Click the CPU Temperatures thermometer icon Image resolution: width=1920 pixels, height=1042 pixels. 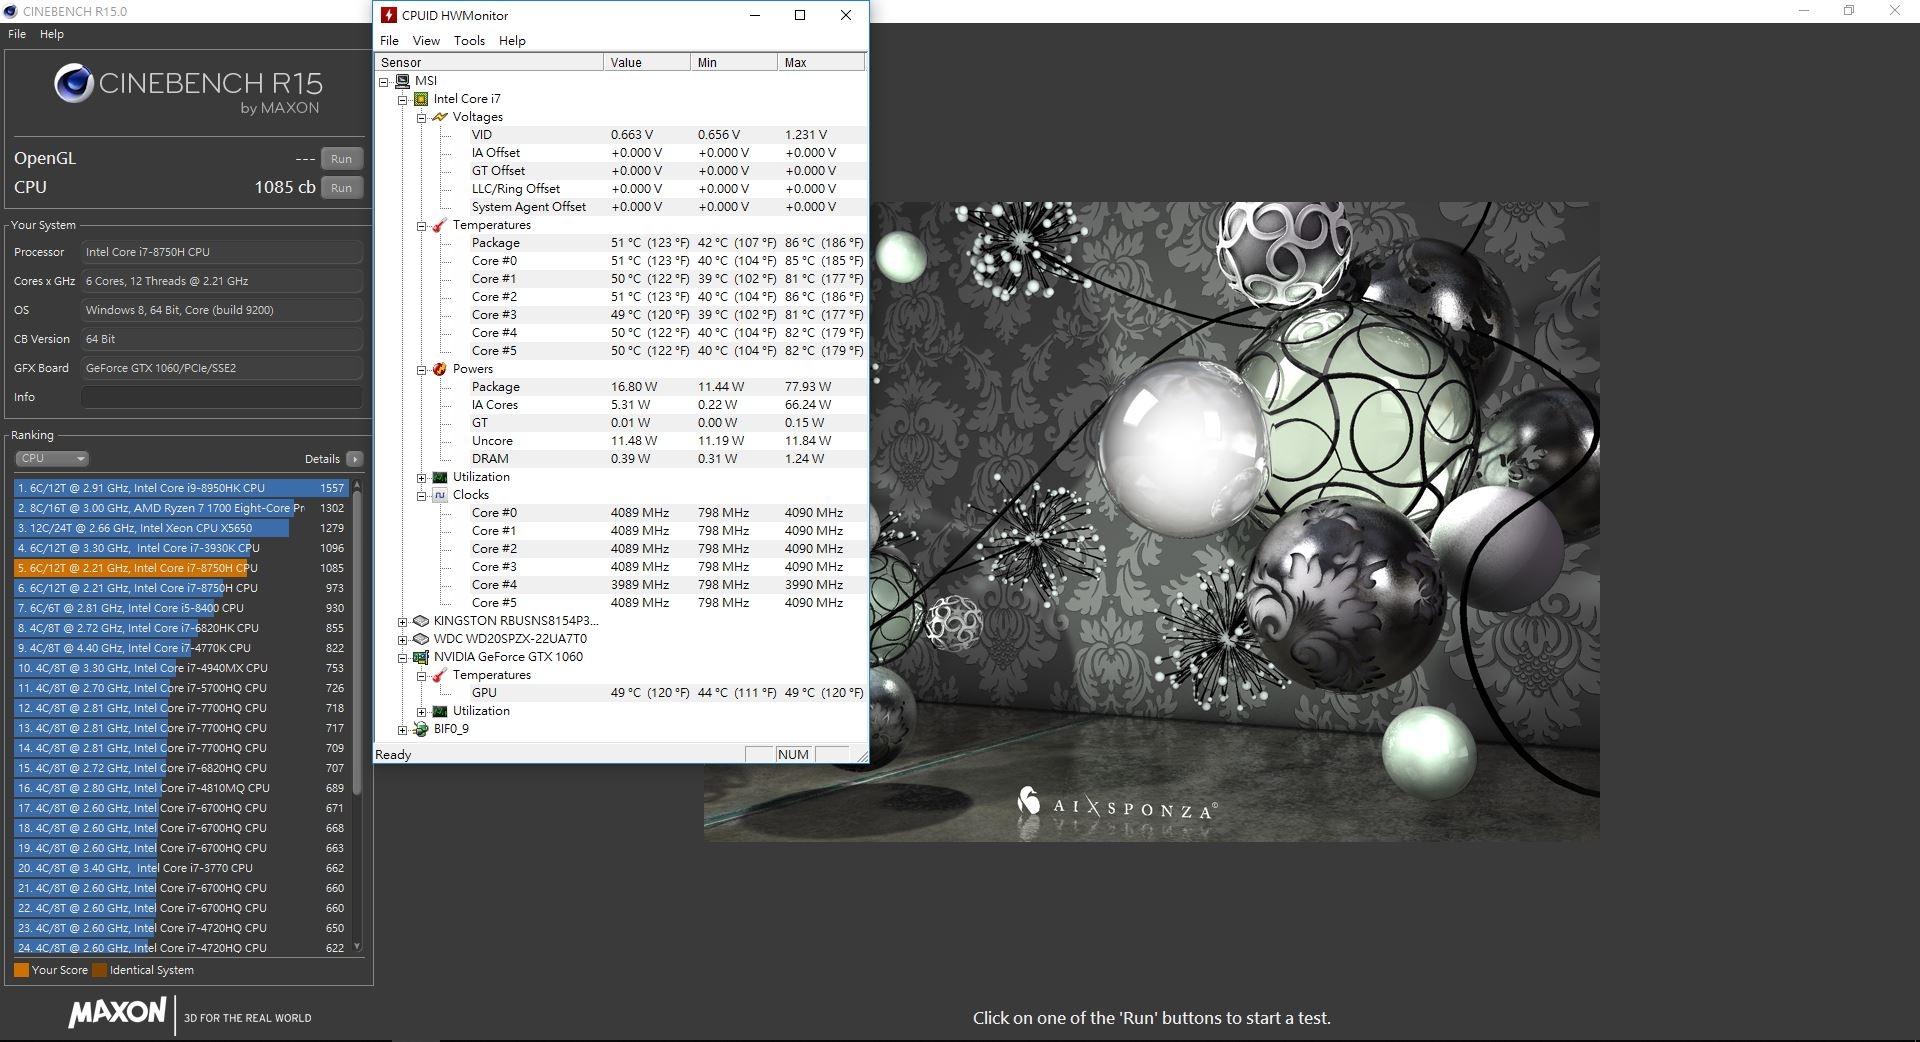pyautogui.click(x=439, y=225)
